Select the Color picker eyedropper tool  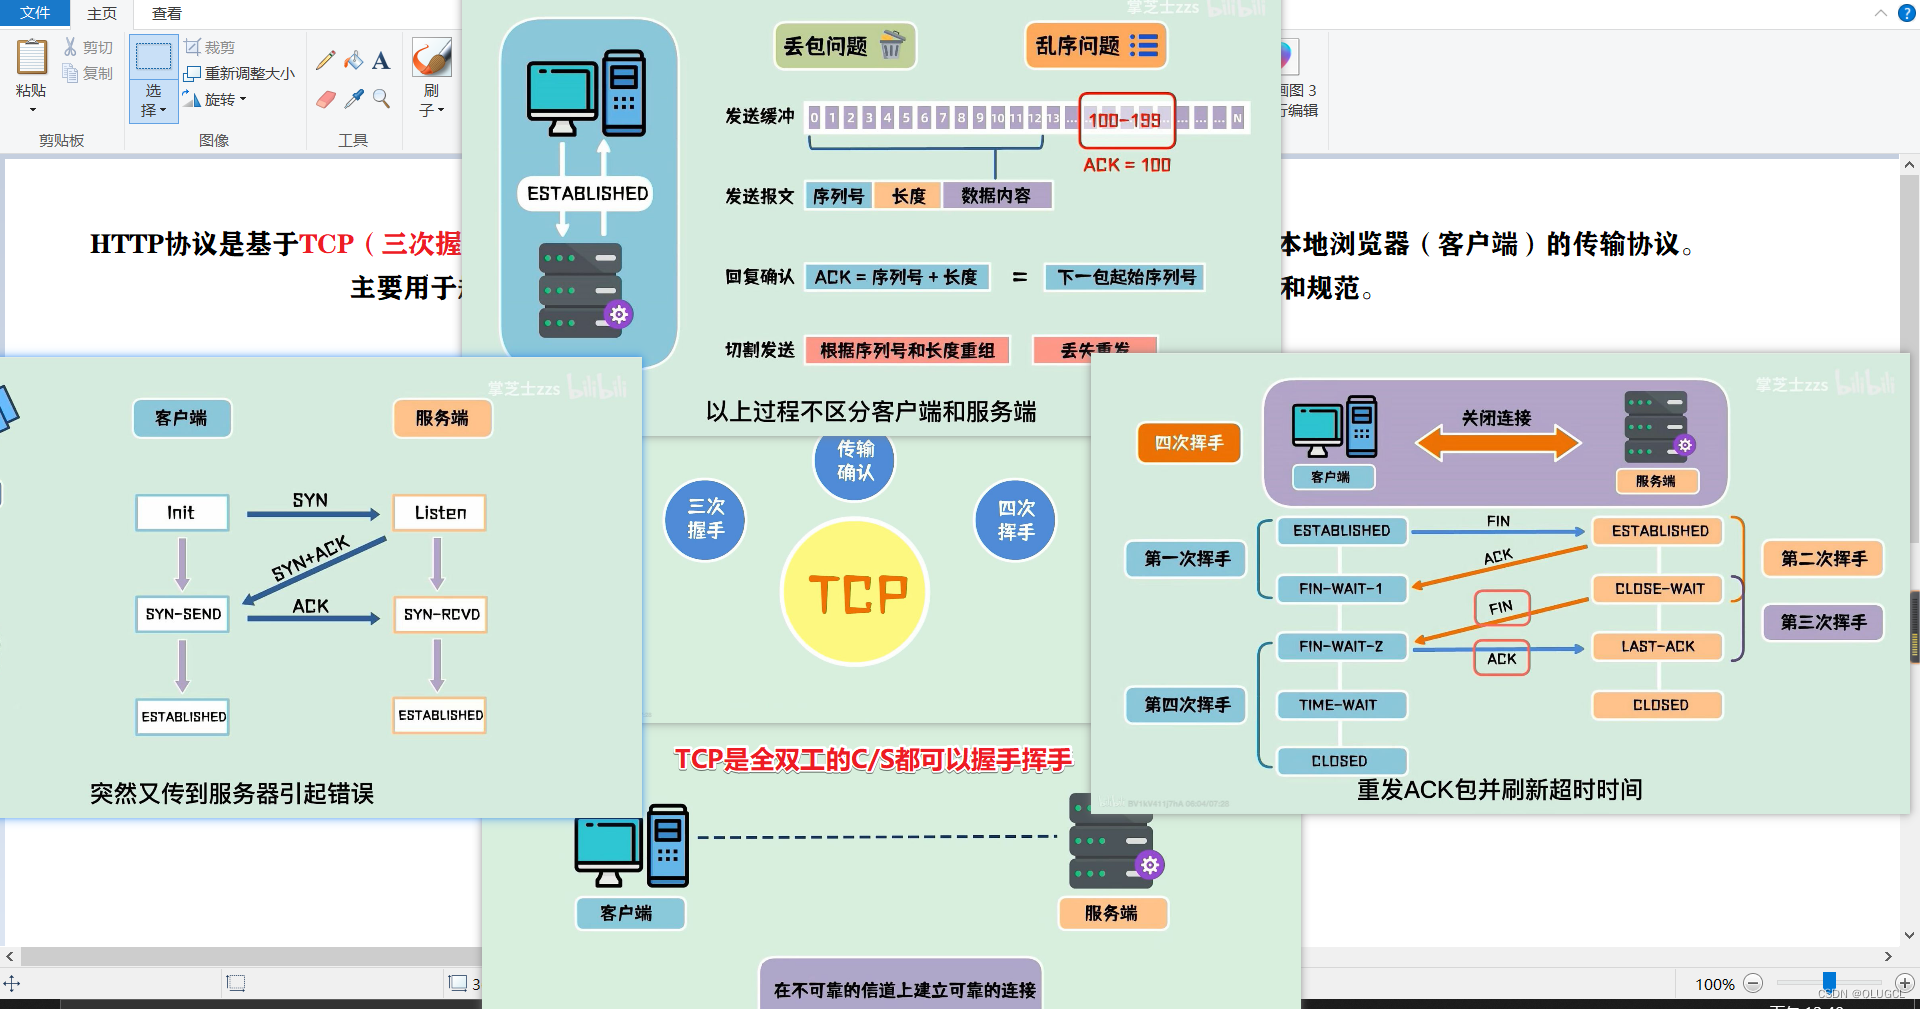click(353, 98)
